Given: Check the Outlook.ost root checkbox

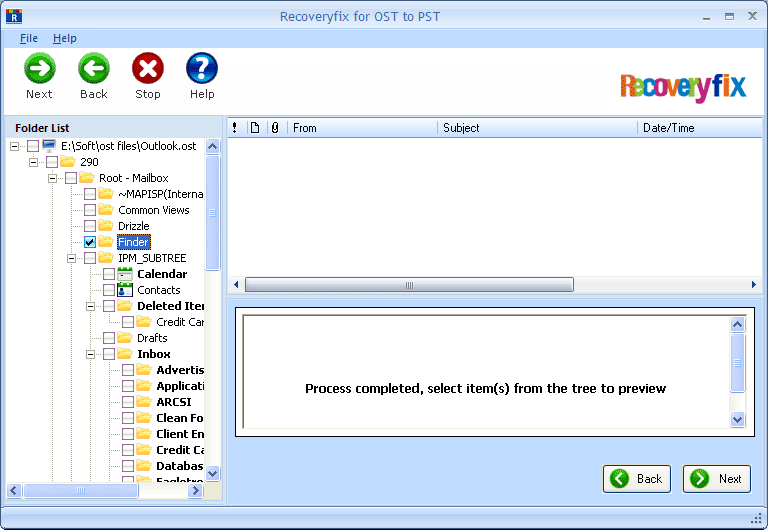Looking at the screenshot, I should click(33, 146).
